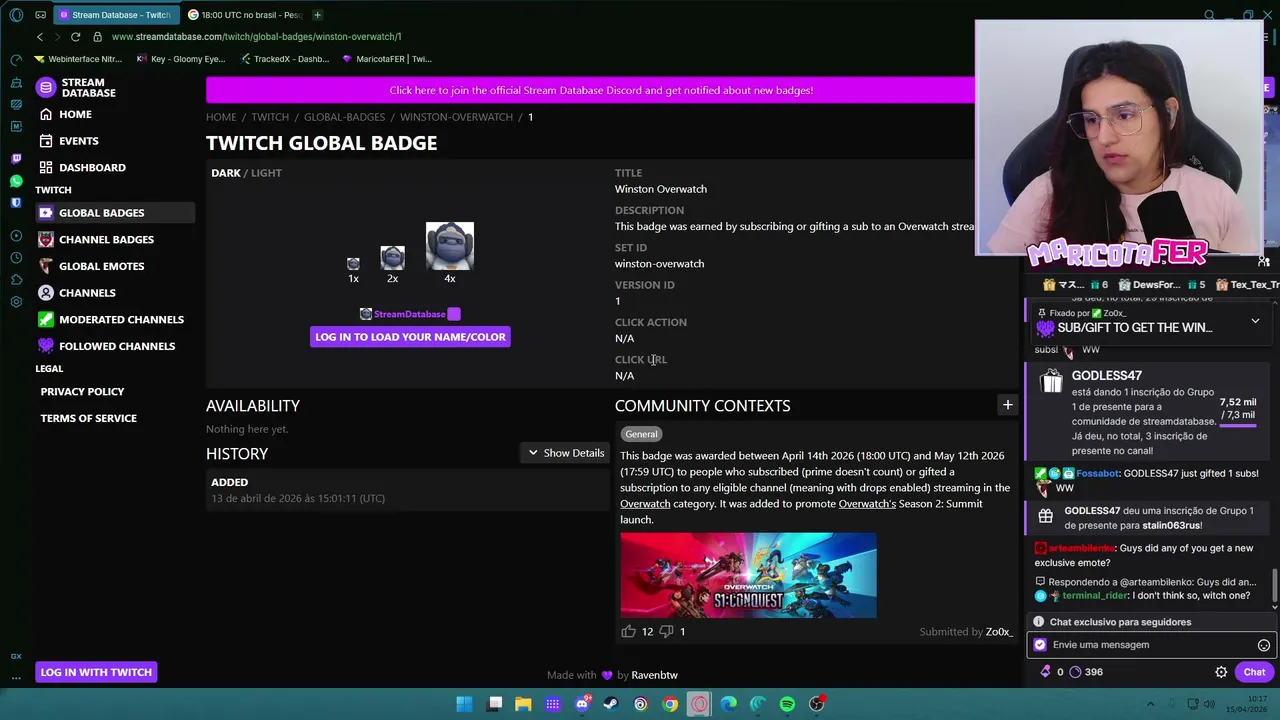
Task: Open Ravenbtw link in footer
Action: (654, 675)
